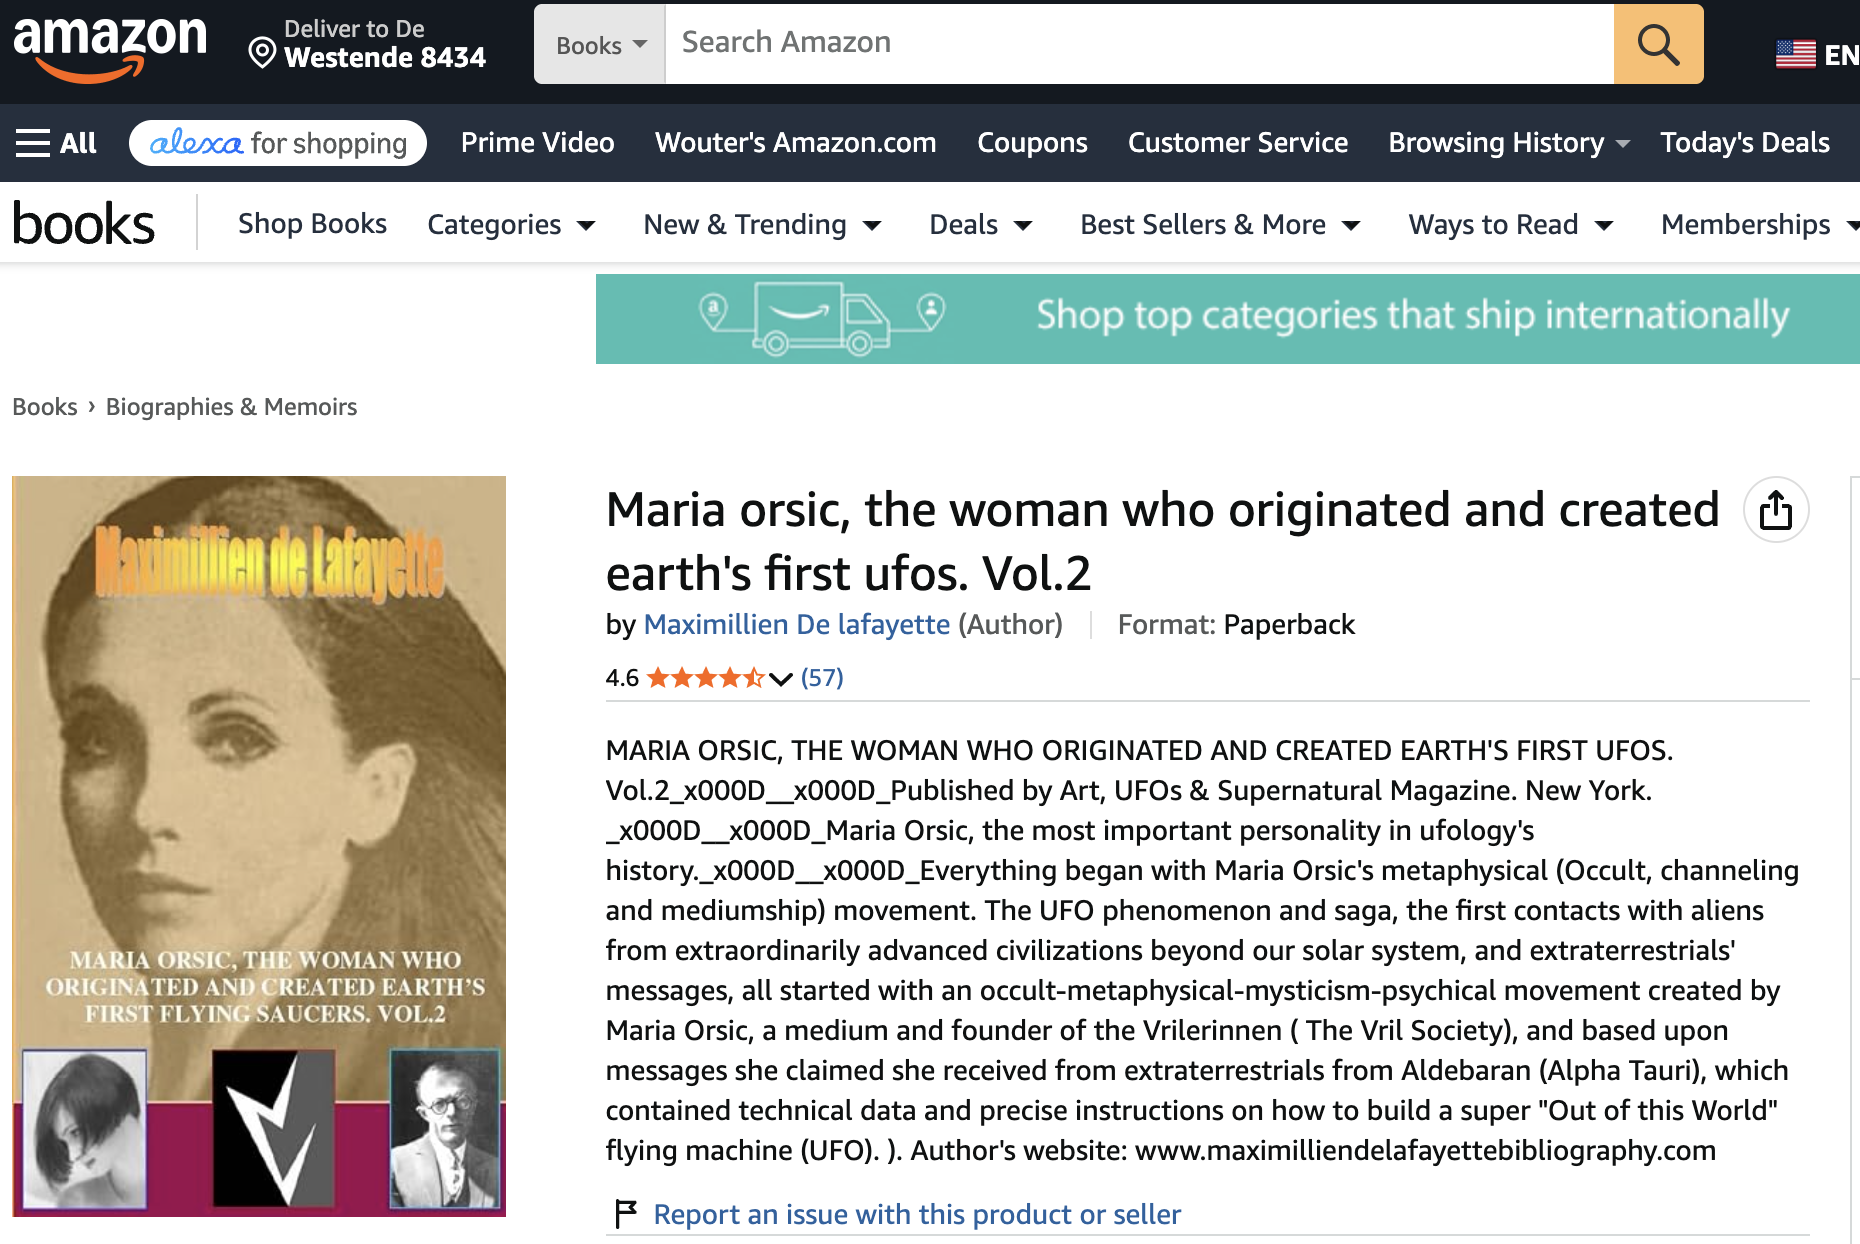Screen dimensions: 1860x1244
Task: Open the Books search category dropdown
Action: tap(600, 44)
